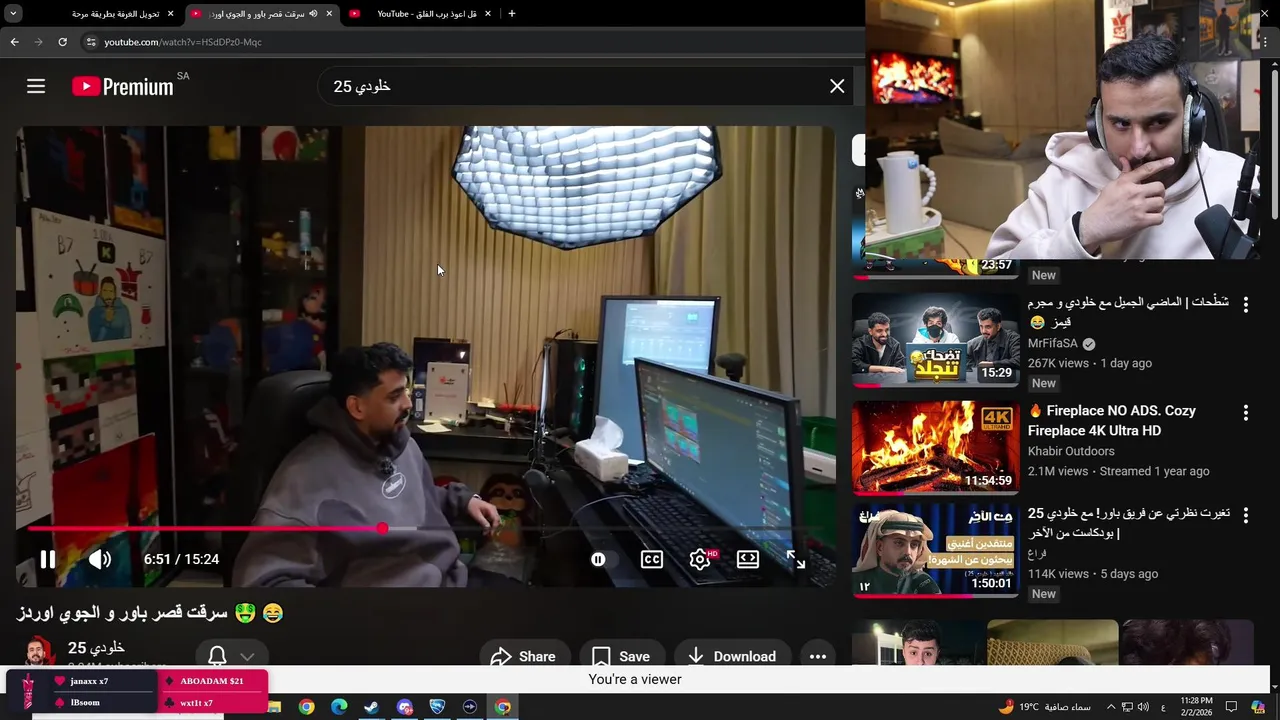Switch to theater mode in the player

point(748,559)
